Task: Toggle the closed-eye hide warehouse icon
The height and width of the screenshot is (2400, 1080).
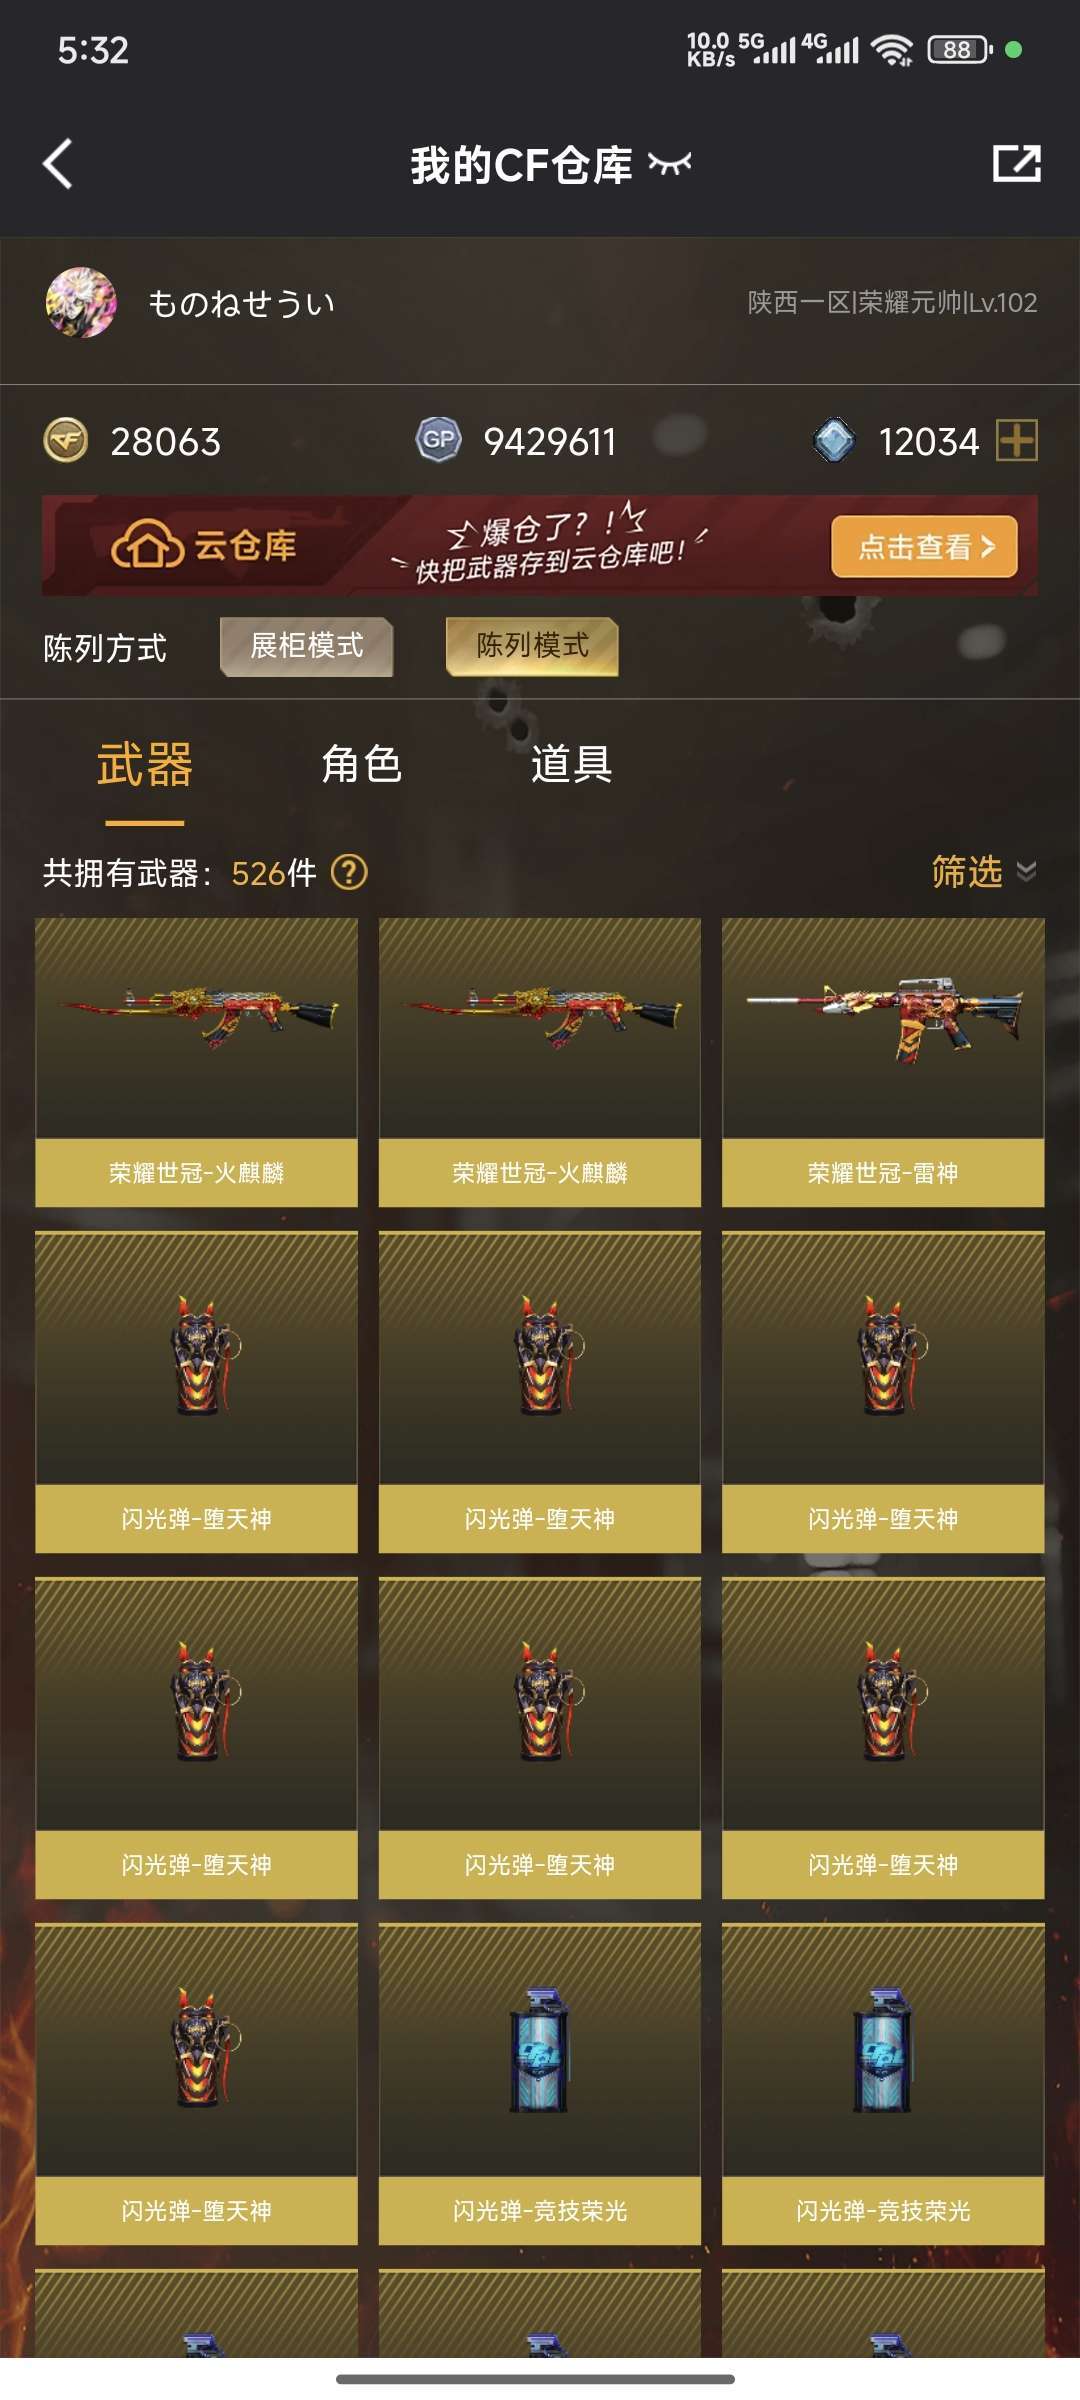Action: click(669, 164)
